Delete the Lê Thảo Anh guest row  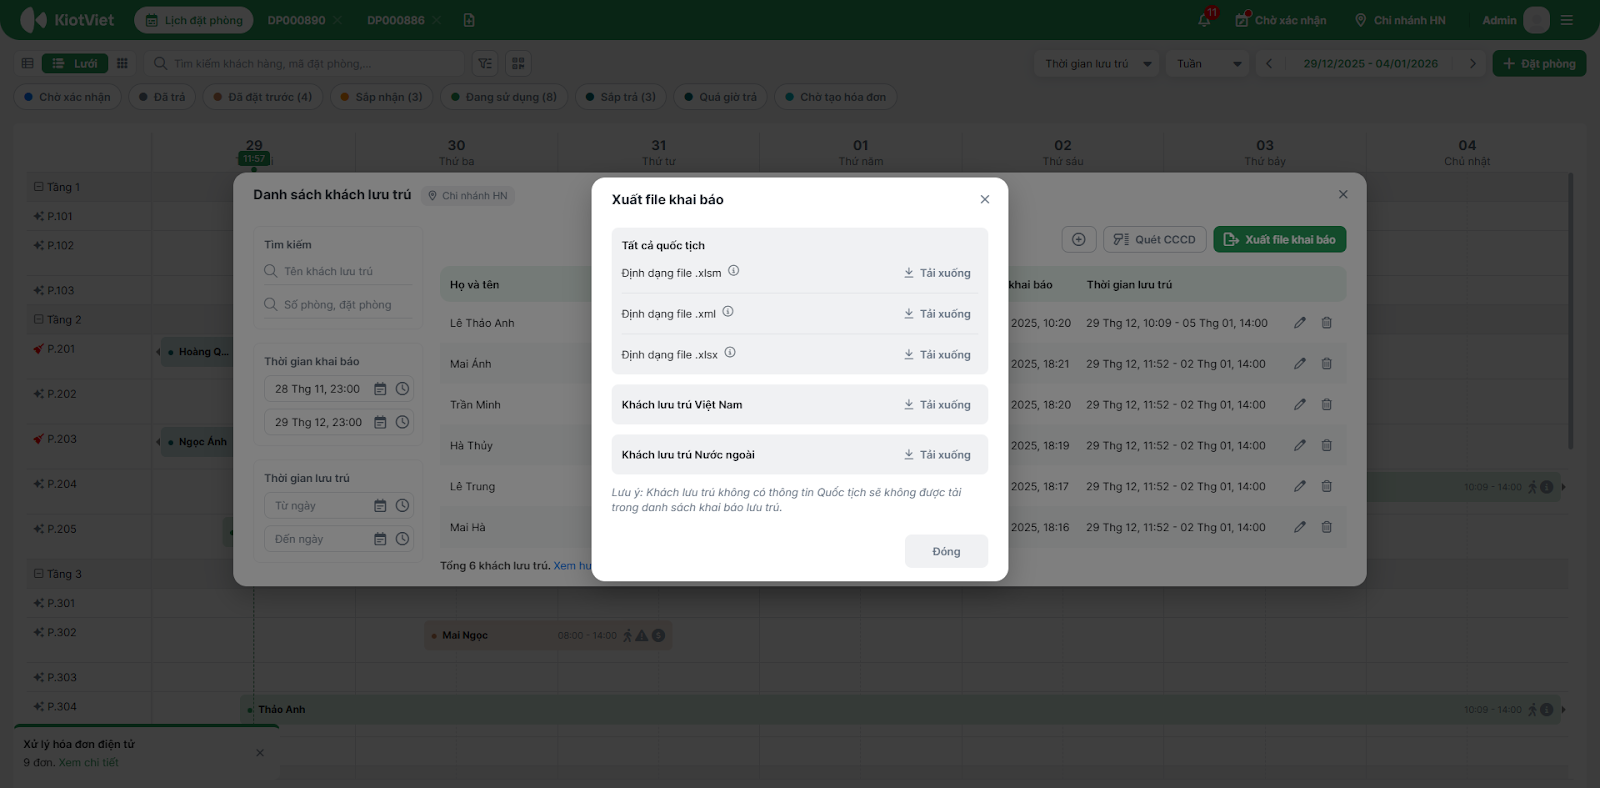1327,322
